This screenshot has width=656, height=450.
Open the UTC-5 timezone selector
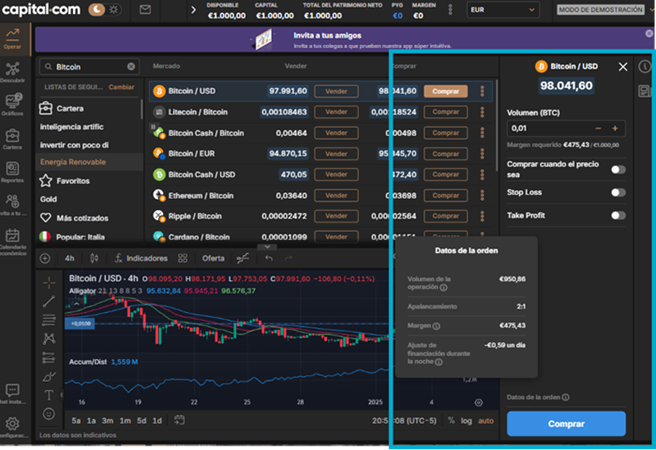(x=404, y=420)
